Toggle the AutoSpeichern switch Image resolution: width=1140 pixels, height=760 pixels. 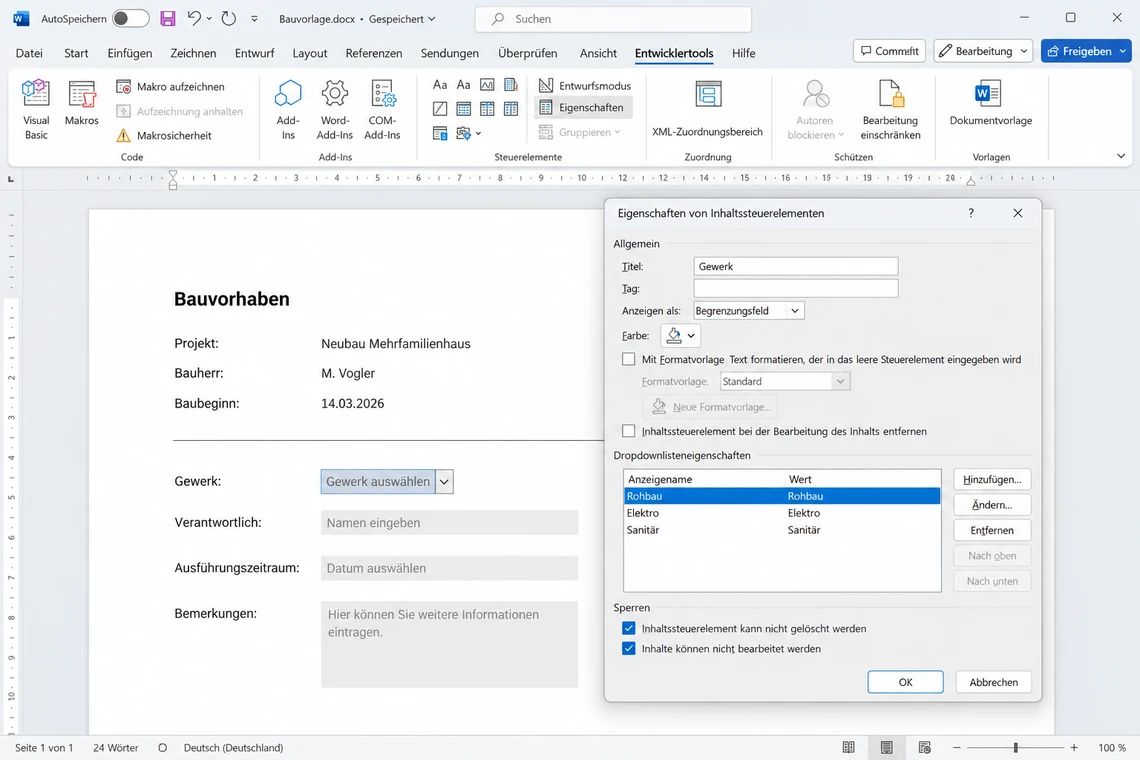130,19
